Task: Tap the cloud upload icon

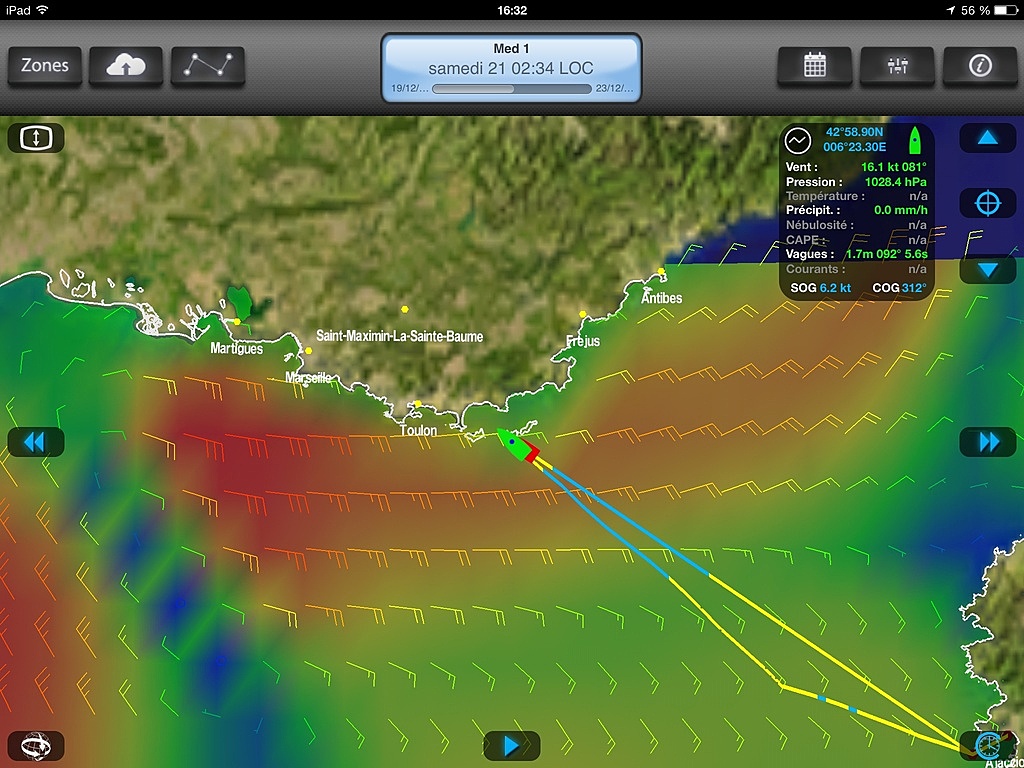Action: click(x=125, y=66)
